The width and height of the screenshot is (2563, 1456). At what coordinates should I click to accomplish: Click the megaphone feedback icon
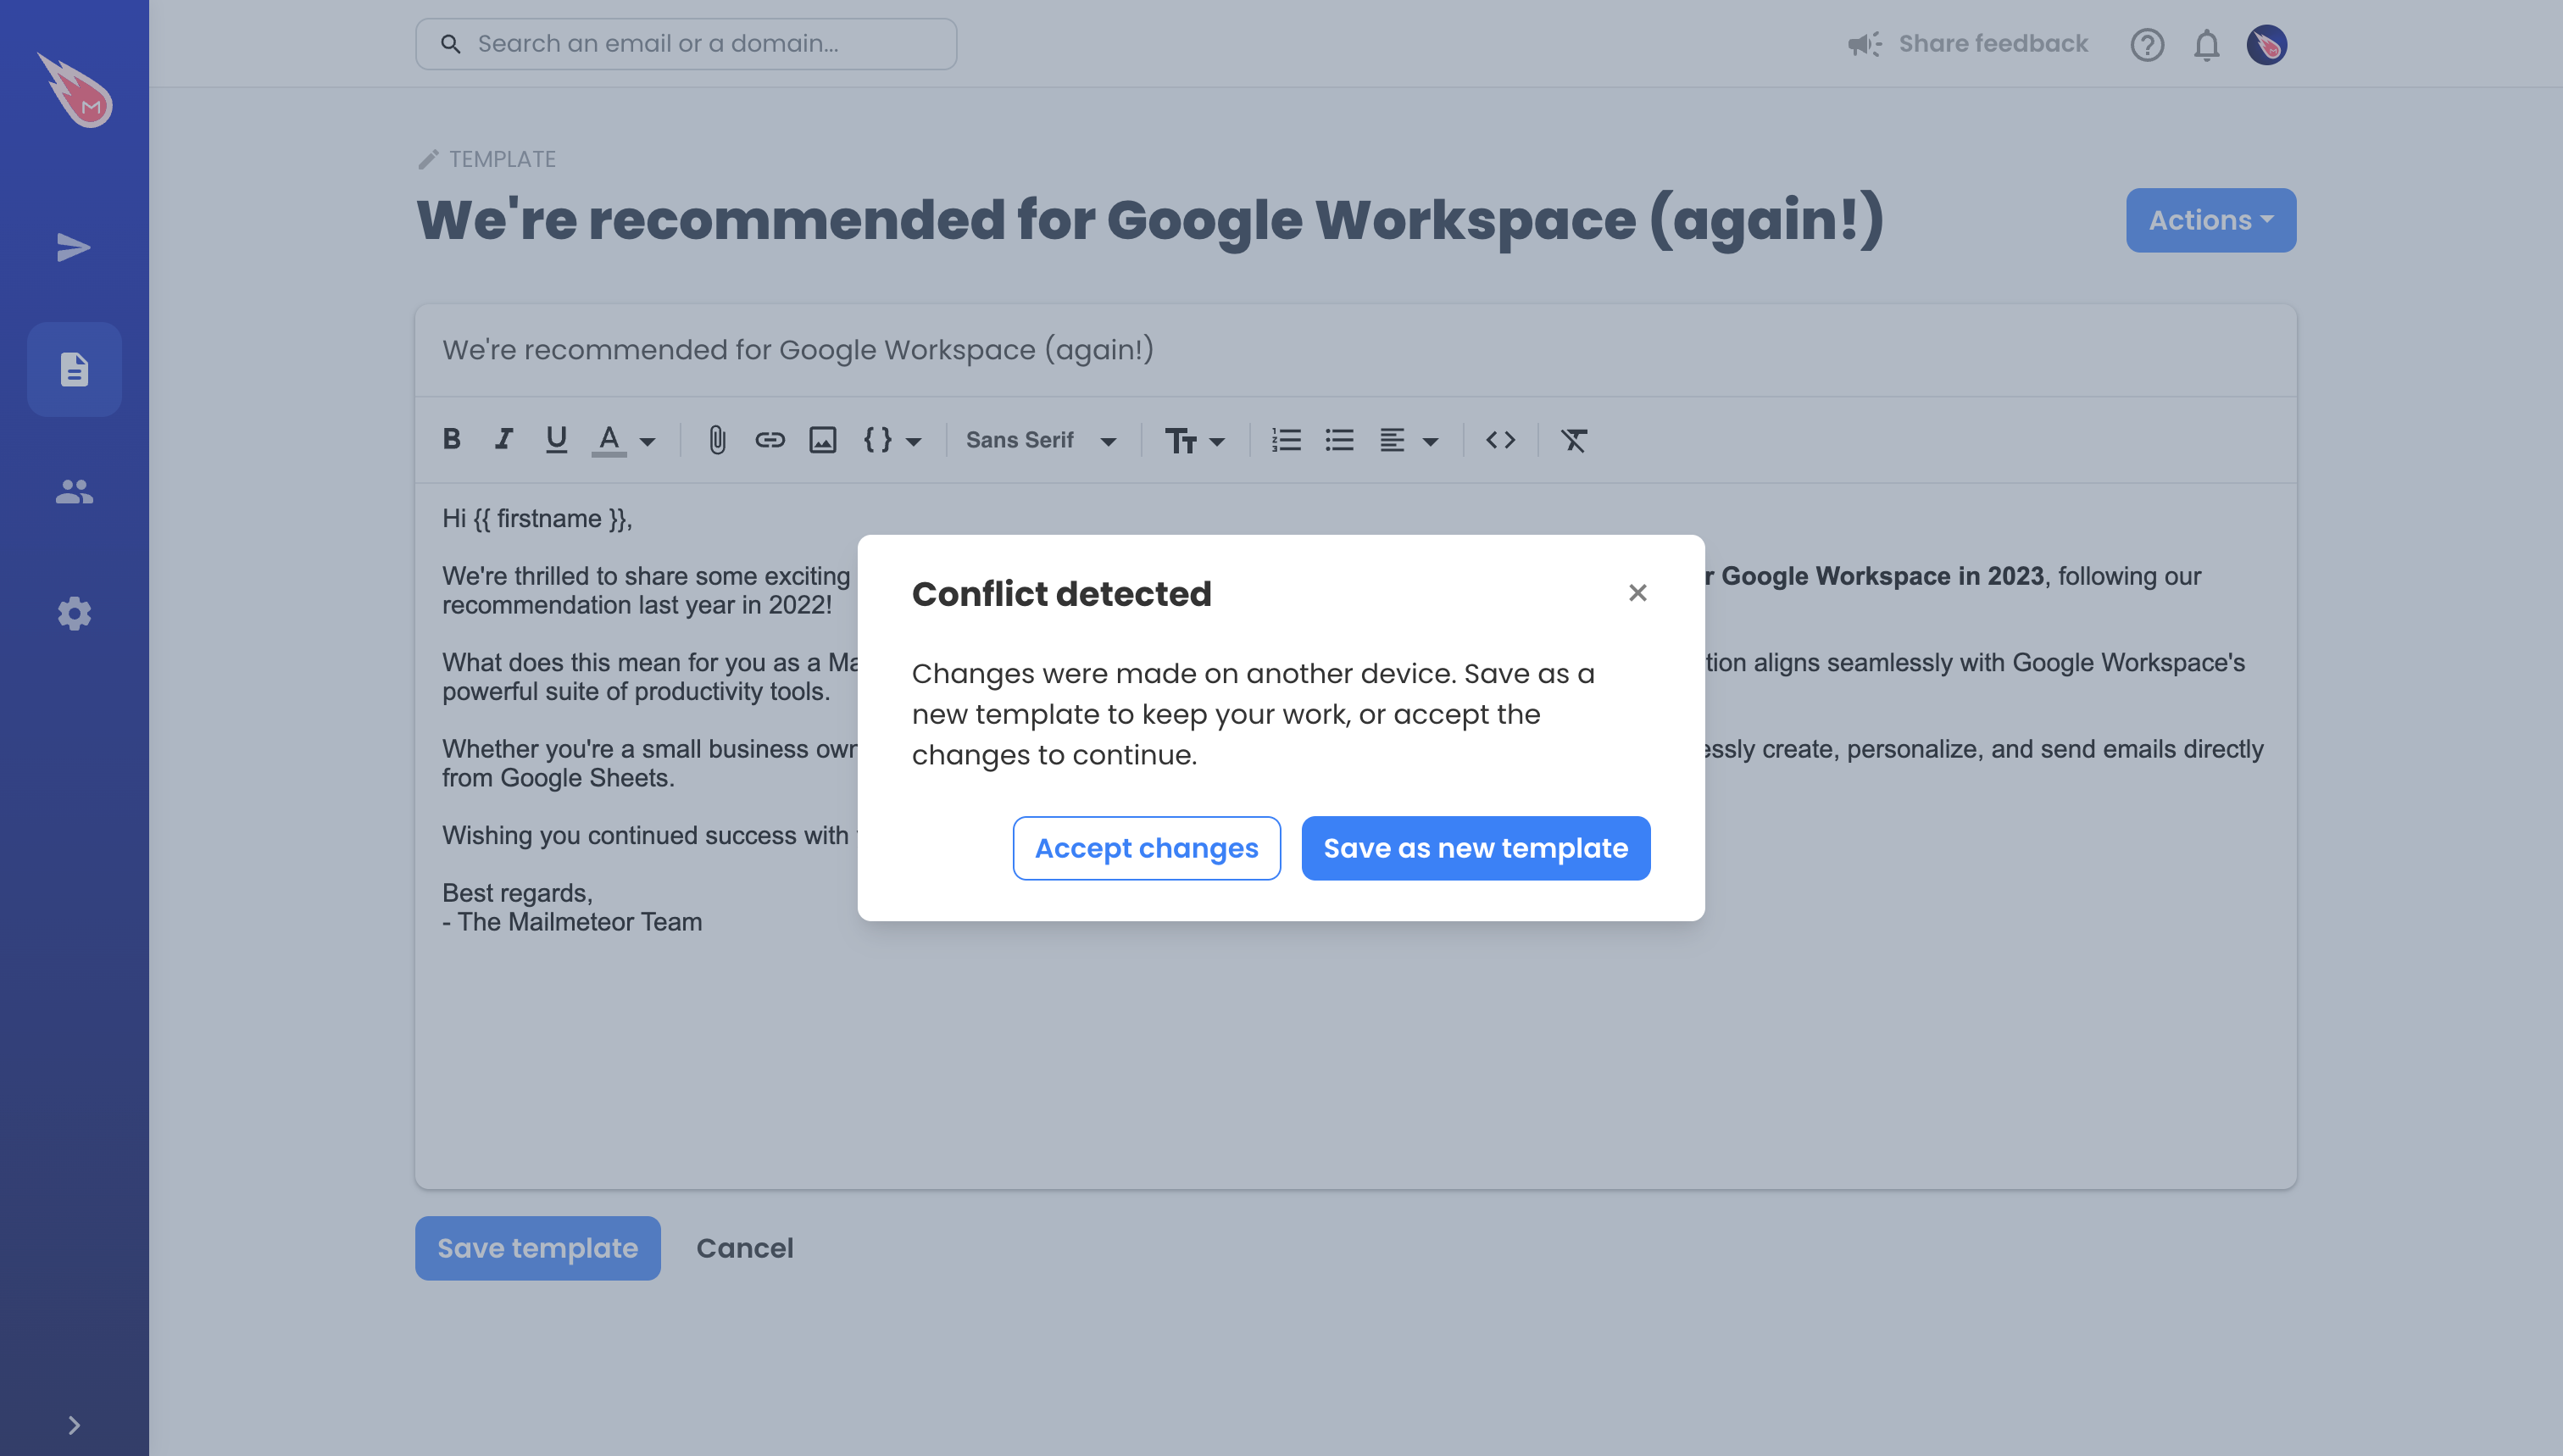tap(1865, 44)
